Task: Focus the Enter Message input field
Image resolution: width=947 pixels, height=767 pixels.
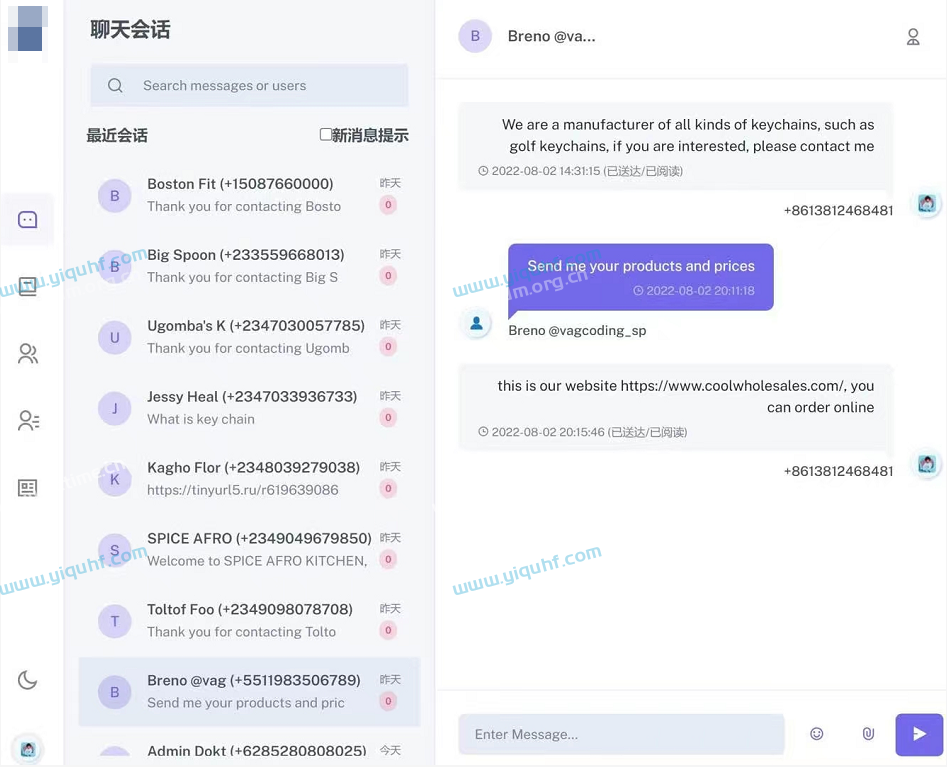Action: (x=621, y=734)
